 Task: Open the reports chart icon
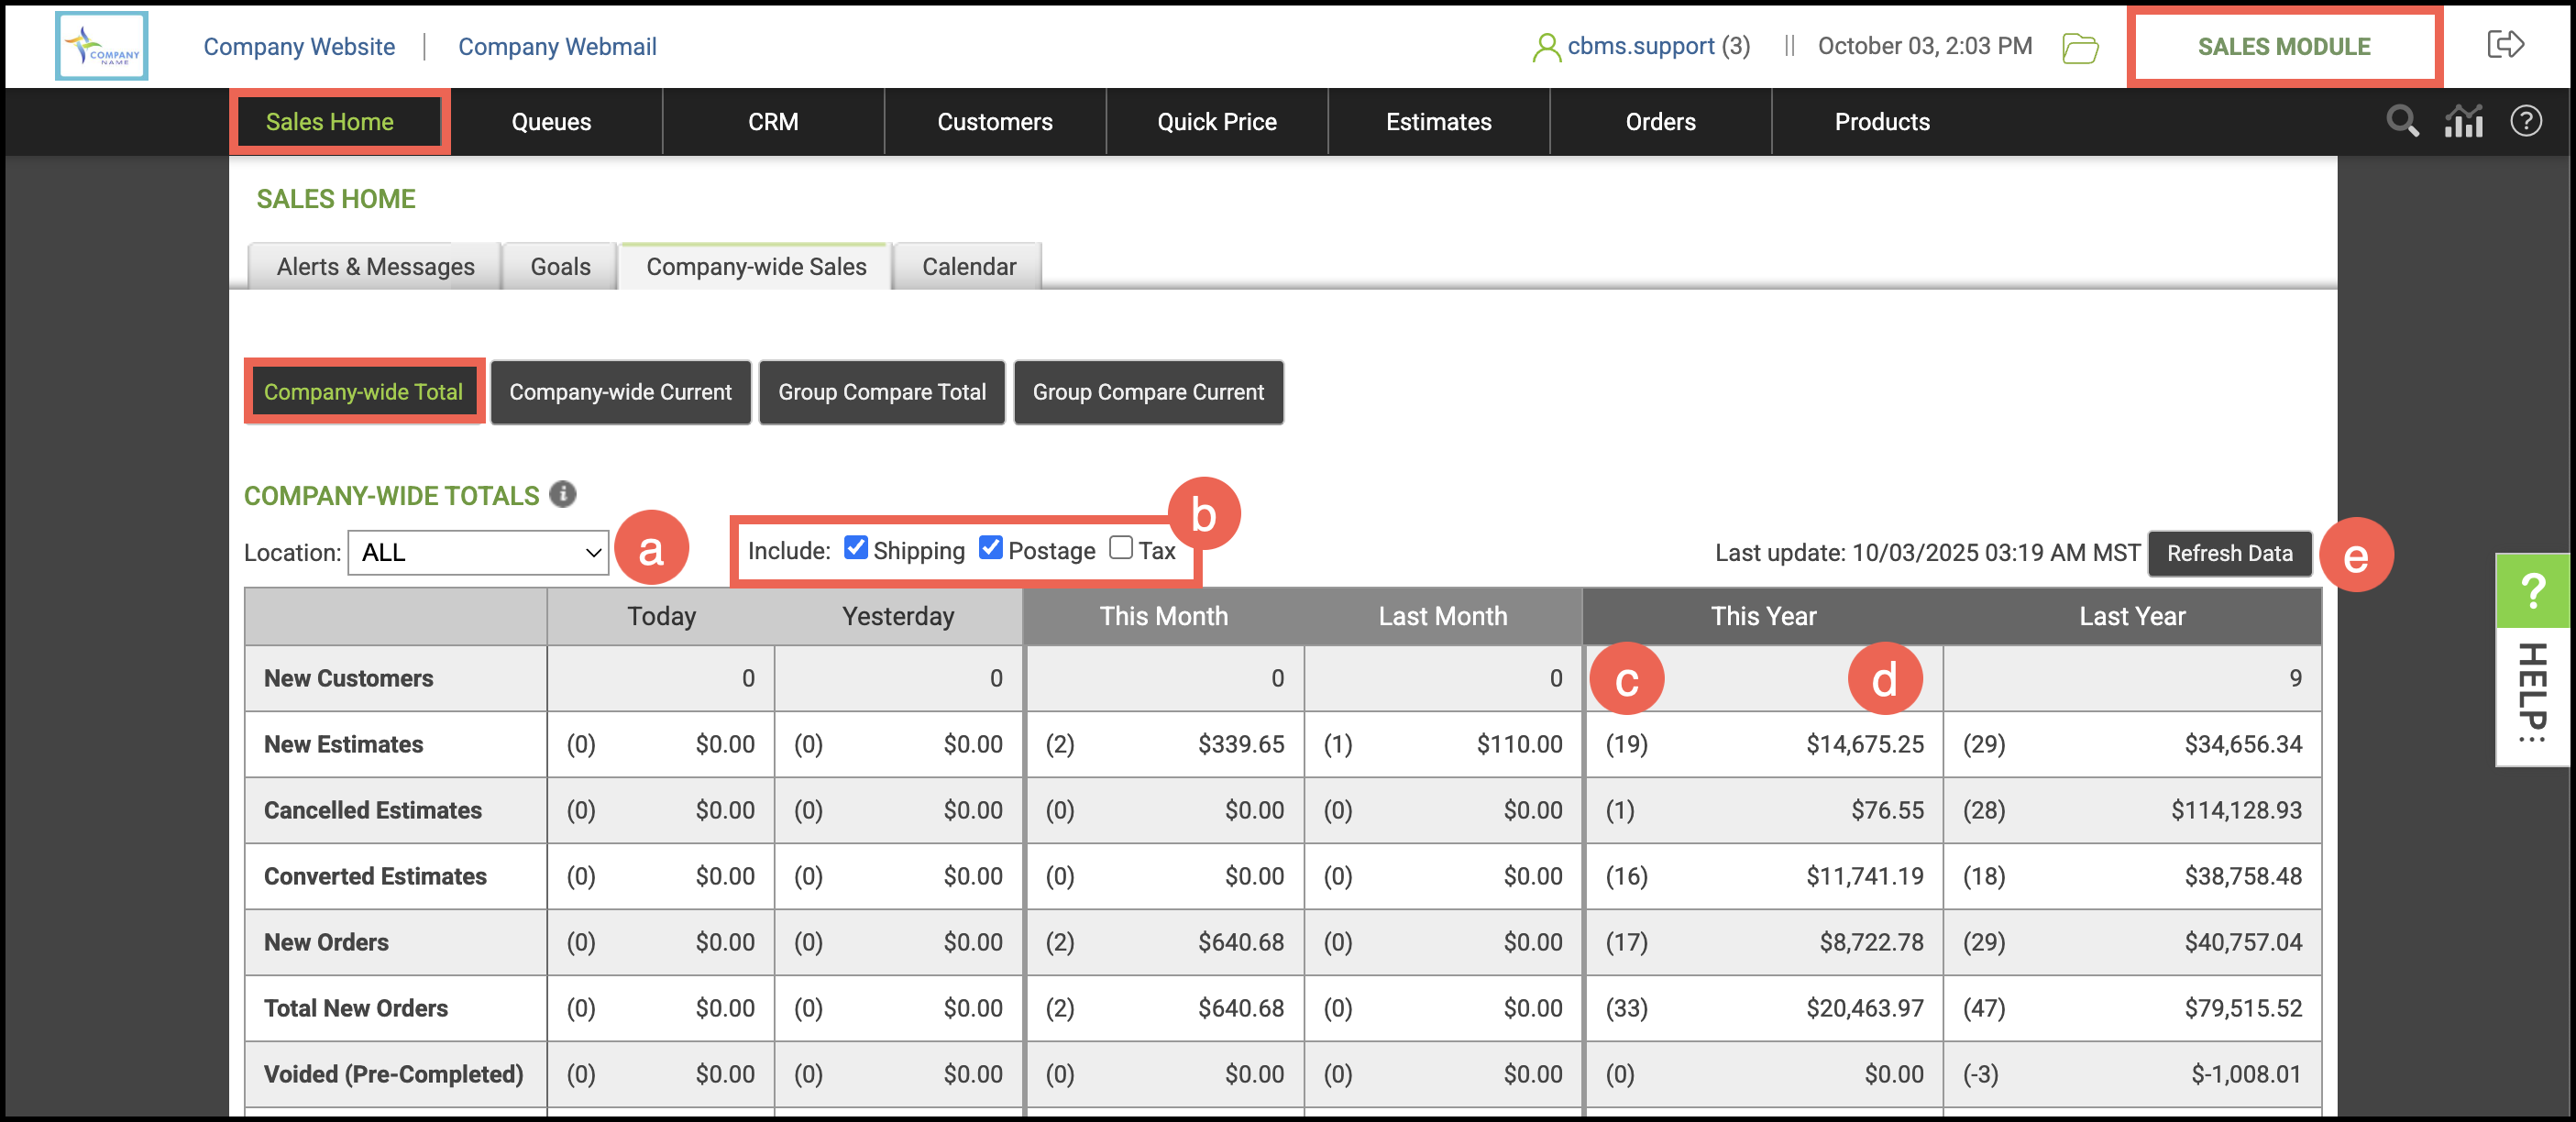click(x=2464, y=121)
